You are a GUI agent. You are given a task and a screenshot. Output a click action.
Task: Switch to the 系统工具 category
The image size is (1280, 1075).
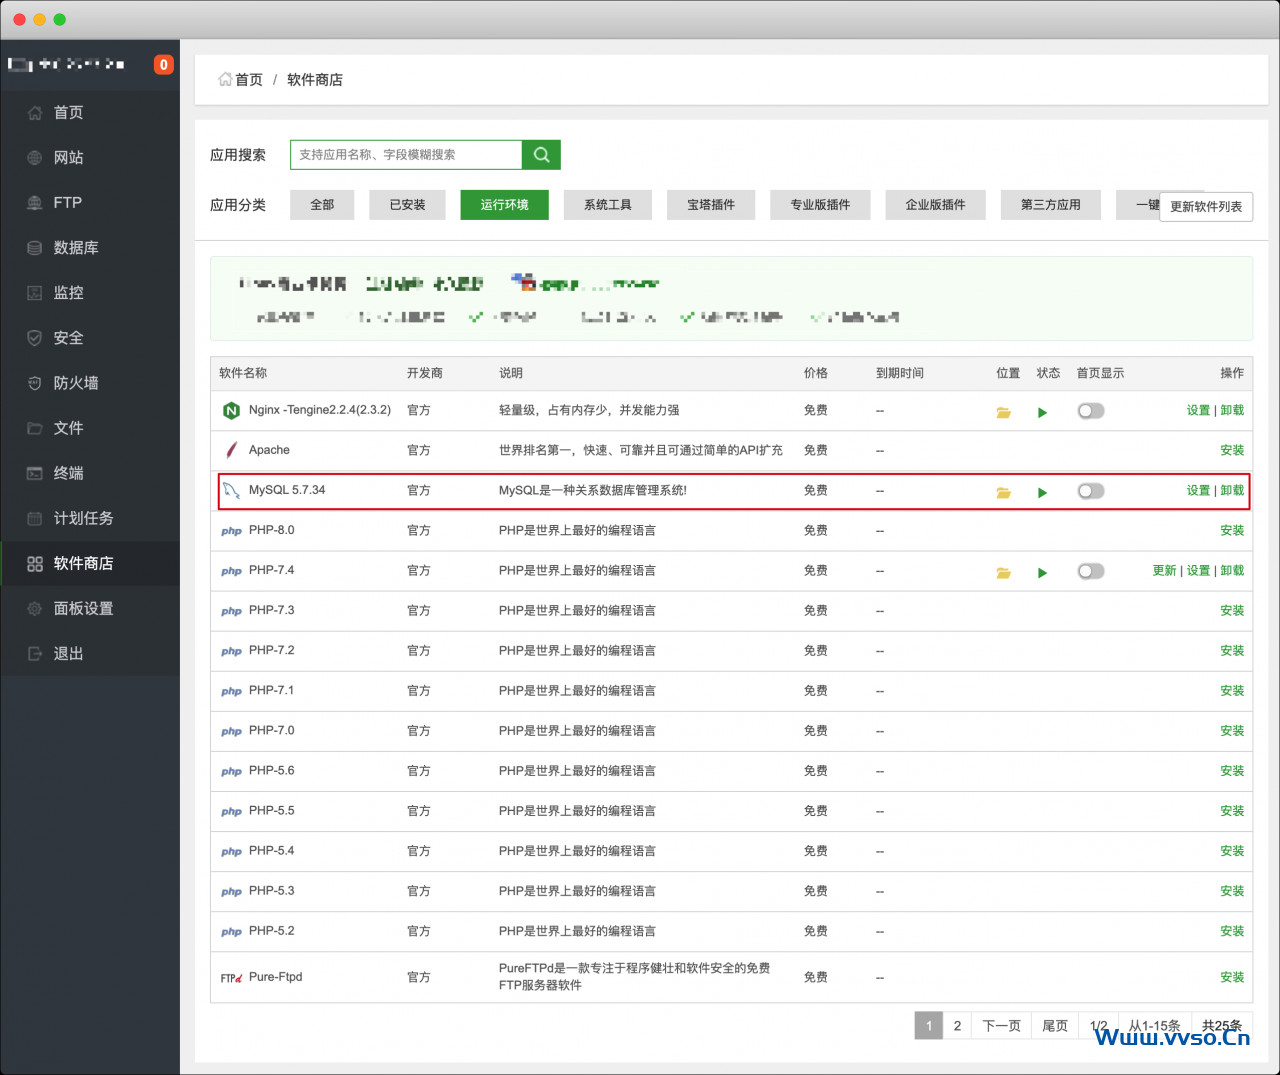(607, 204)
